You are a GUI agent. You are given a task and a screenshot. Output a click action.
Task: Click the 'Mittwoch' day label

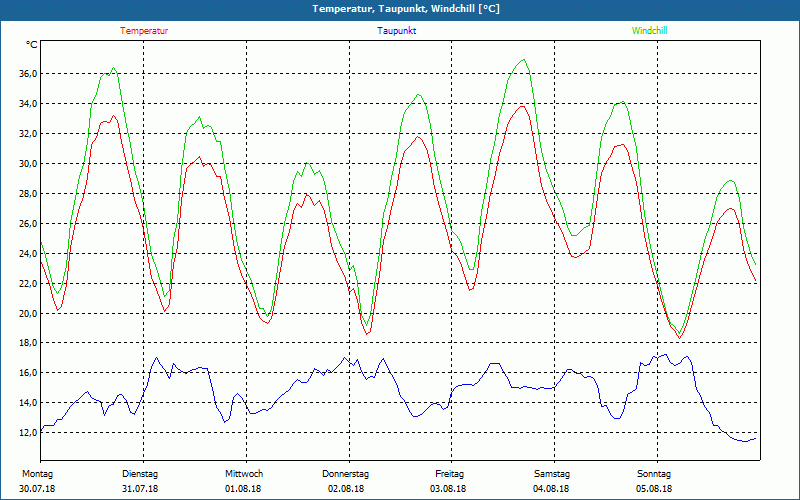pos(244,474)
